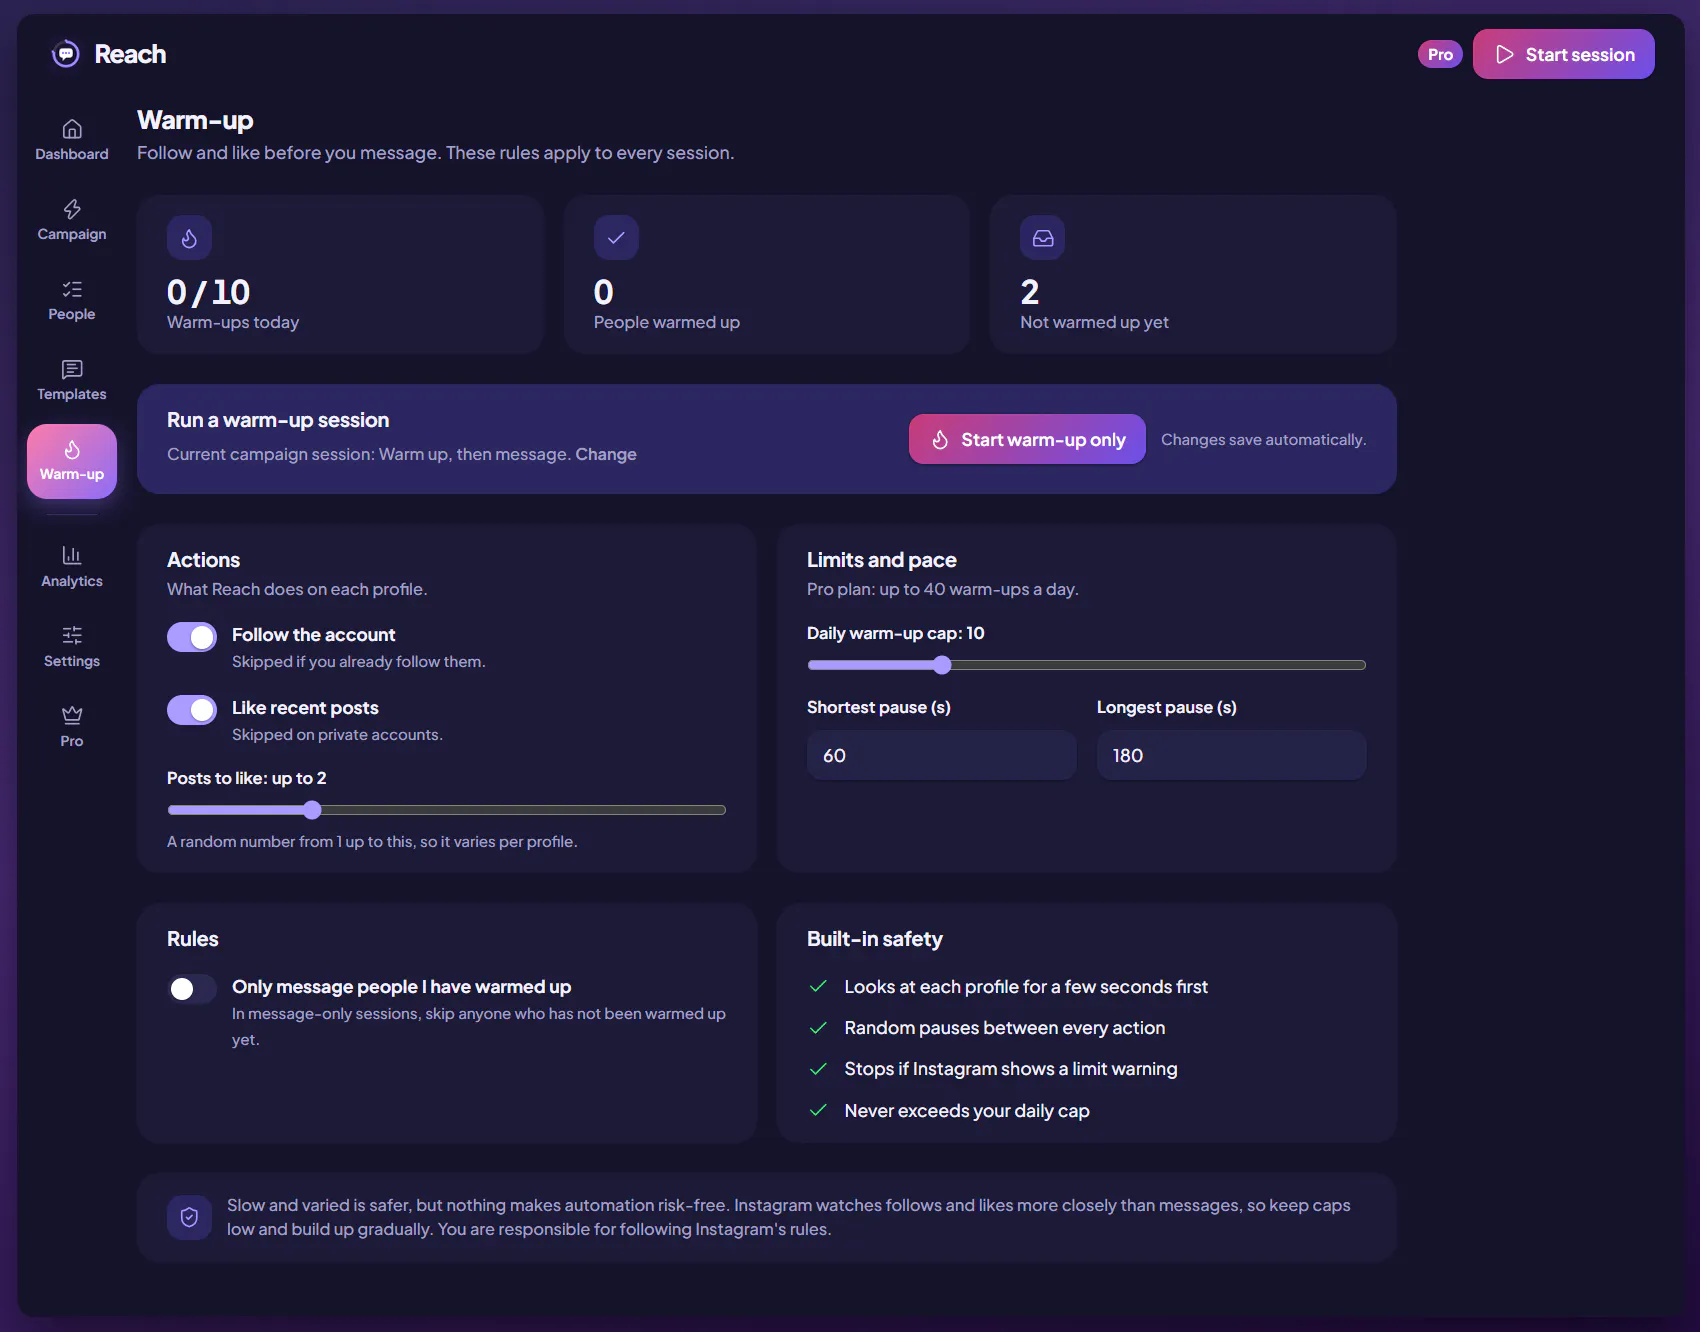The width and height of the screenshot is (1700, 1332).
Task: Click the Warm-up page heading
Action: point(195,120)
